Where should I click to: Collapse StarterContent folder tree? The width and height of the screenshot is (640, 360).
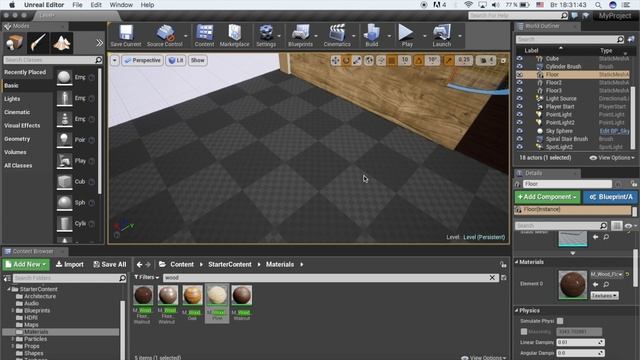point(9,289)
